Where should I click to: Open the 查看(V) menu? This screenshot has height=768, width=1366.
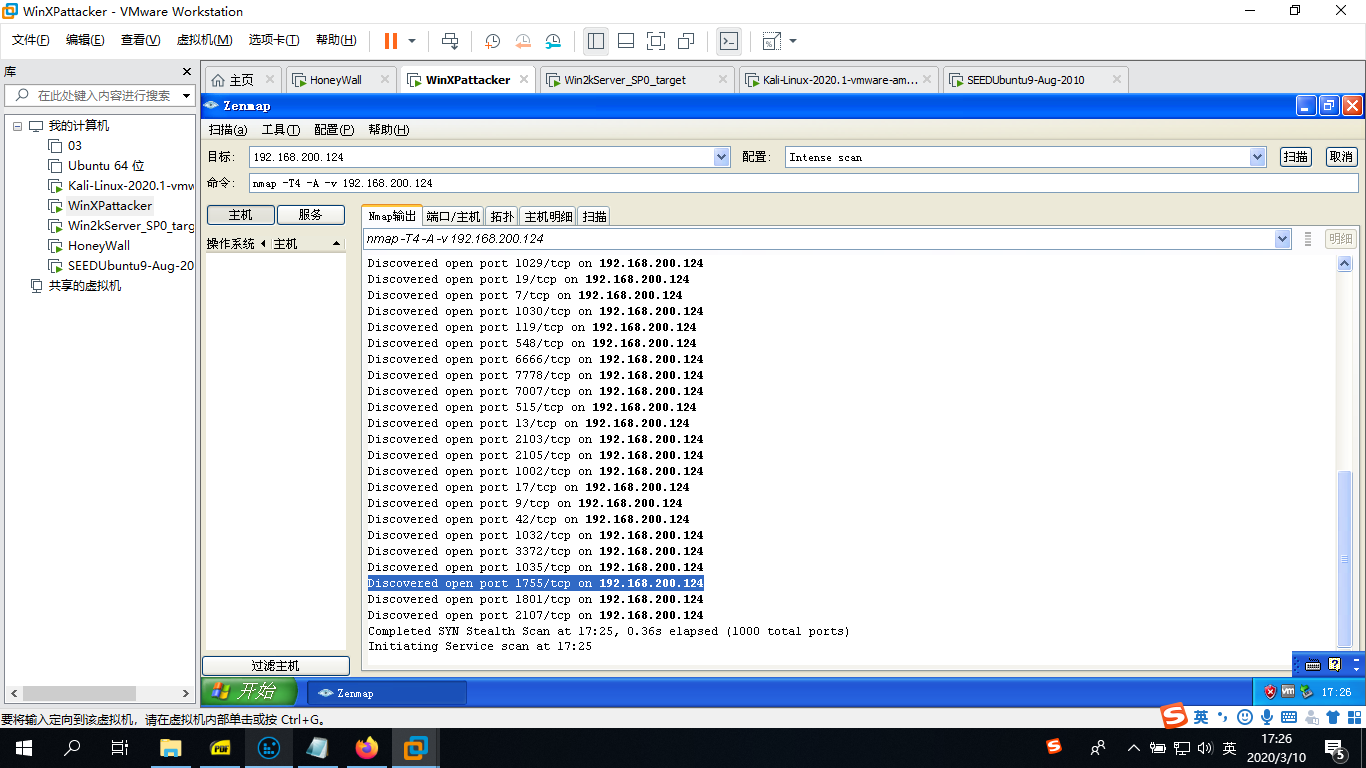coord(140,40)
